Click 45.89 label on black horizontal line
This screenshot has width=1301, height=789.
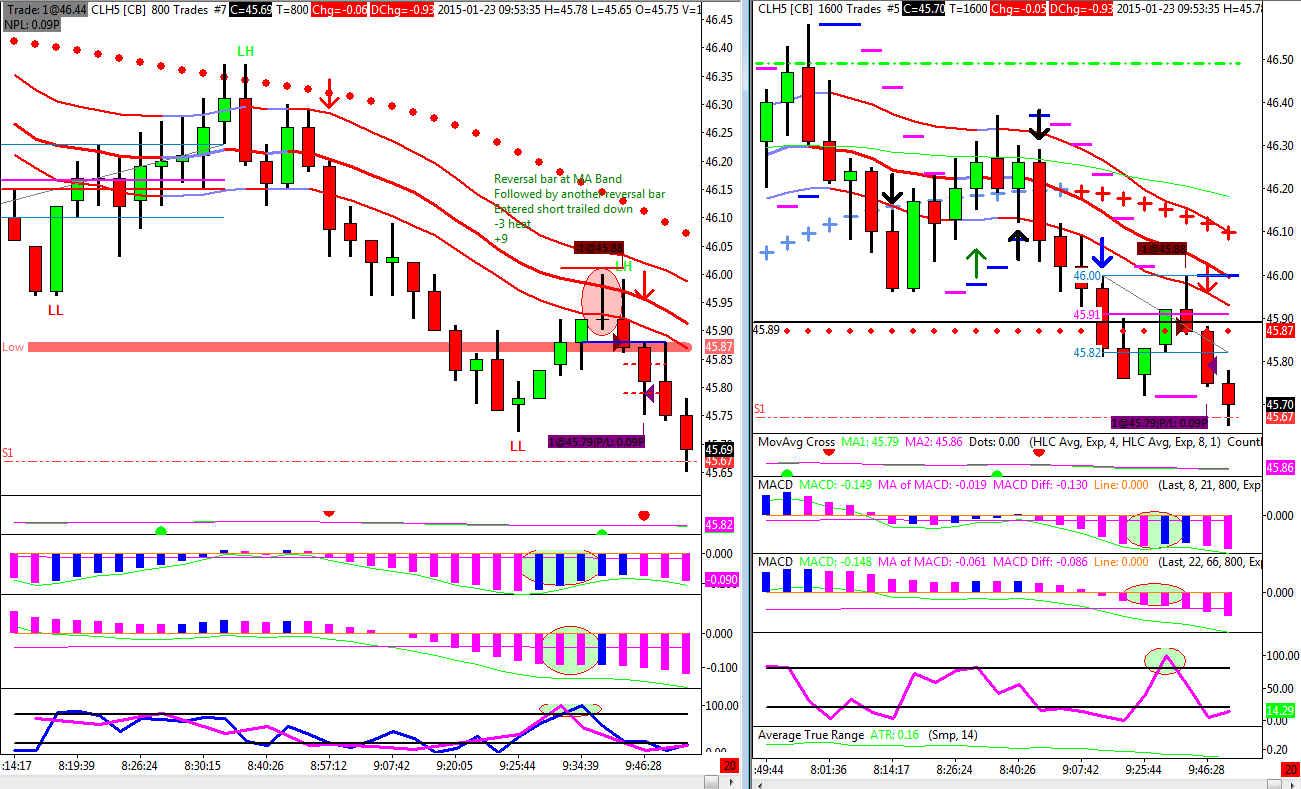pyautogui.click(x=767, y=329)
